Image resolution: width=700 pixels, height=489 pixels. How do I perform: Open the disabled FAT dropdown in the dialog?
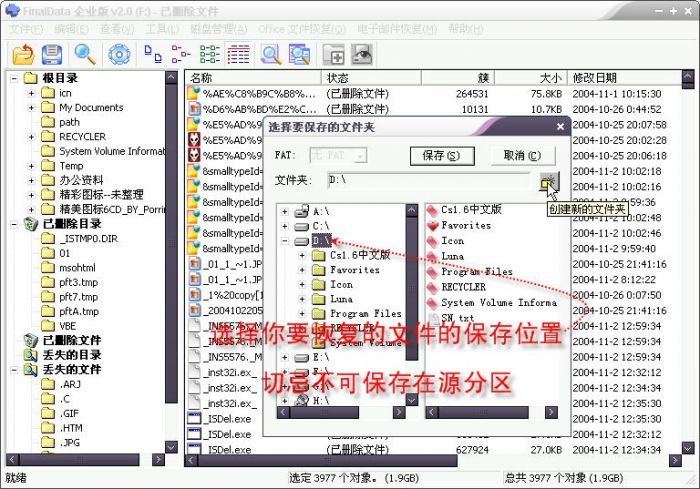click(x=338, y=155)
